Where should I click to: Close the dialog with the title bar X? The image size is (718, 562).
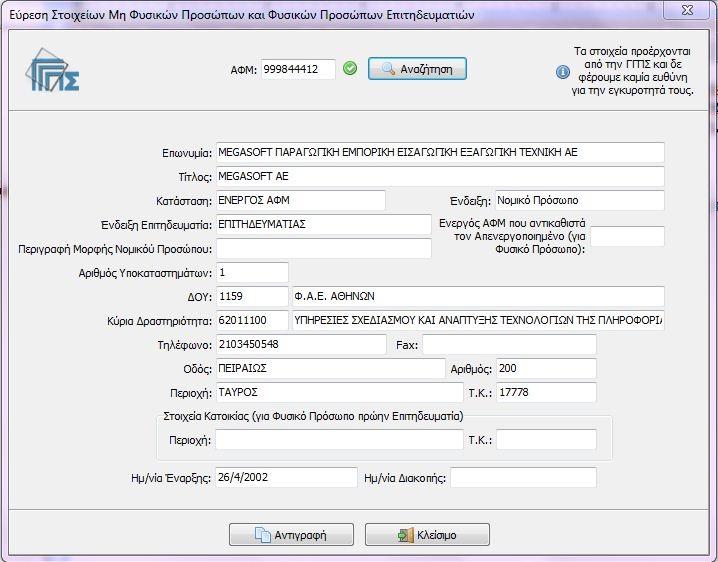click(x=687, y=10)
